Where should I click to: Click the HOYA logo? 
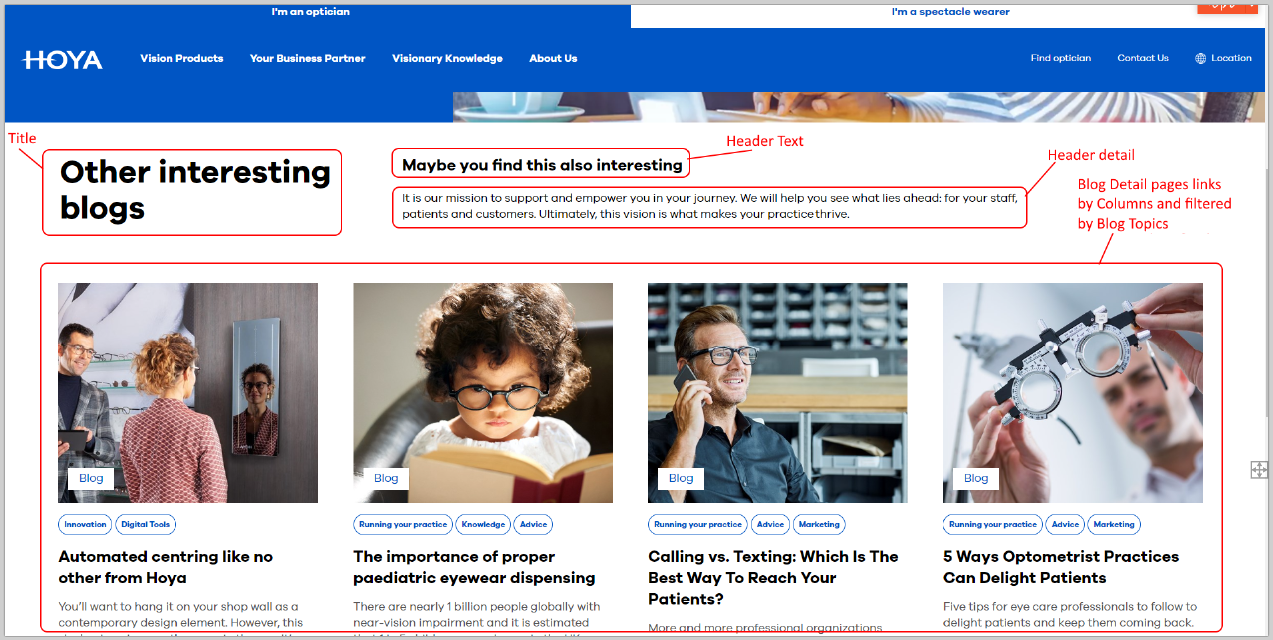[62, 60]
